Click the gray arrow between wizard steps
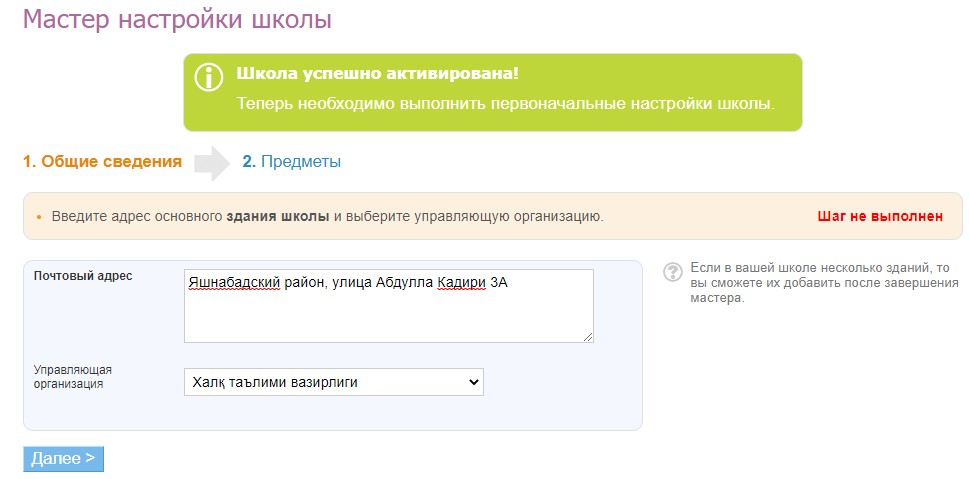Screen dimensions: 969x479 coord(212,163)
